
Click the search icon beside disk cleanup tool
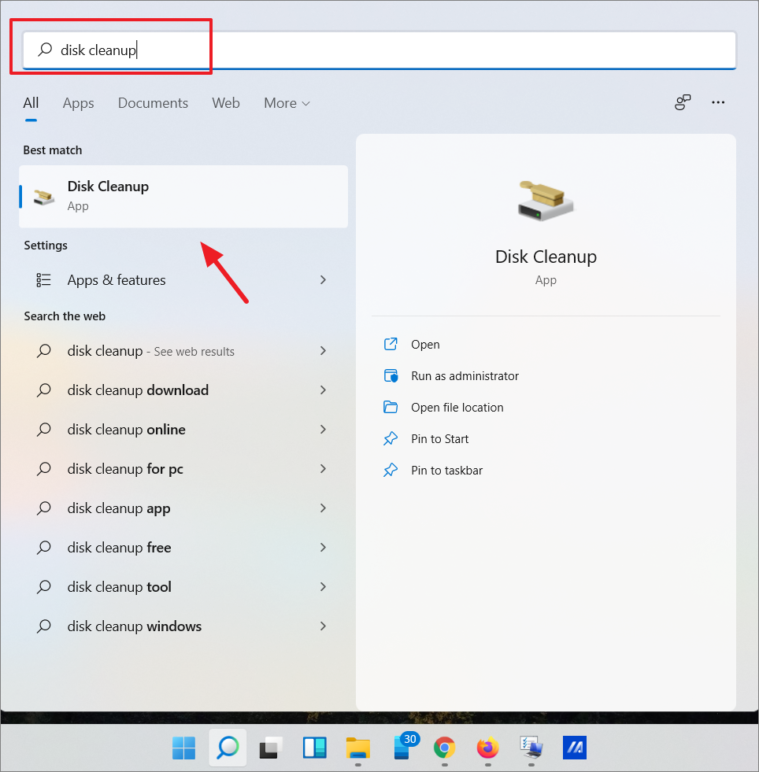point(44,587)
